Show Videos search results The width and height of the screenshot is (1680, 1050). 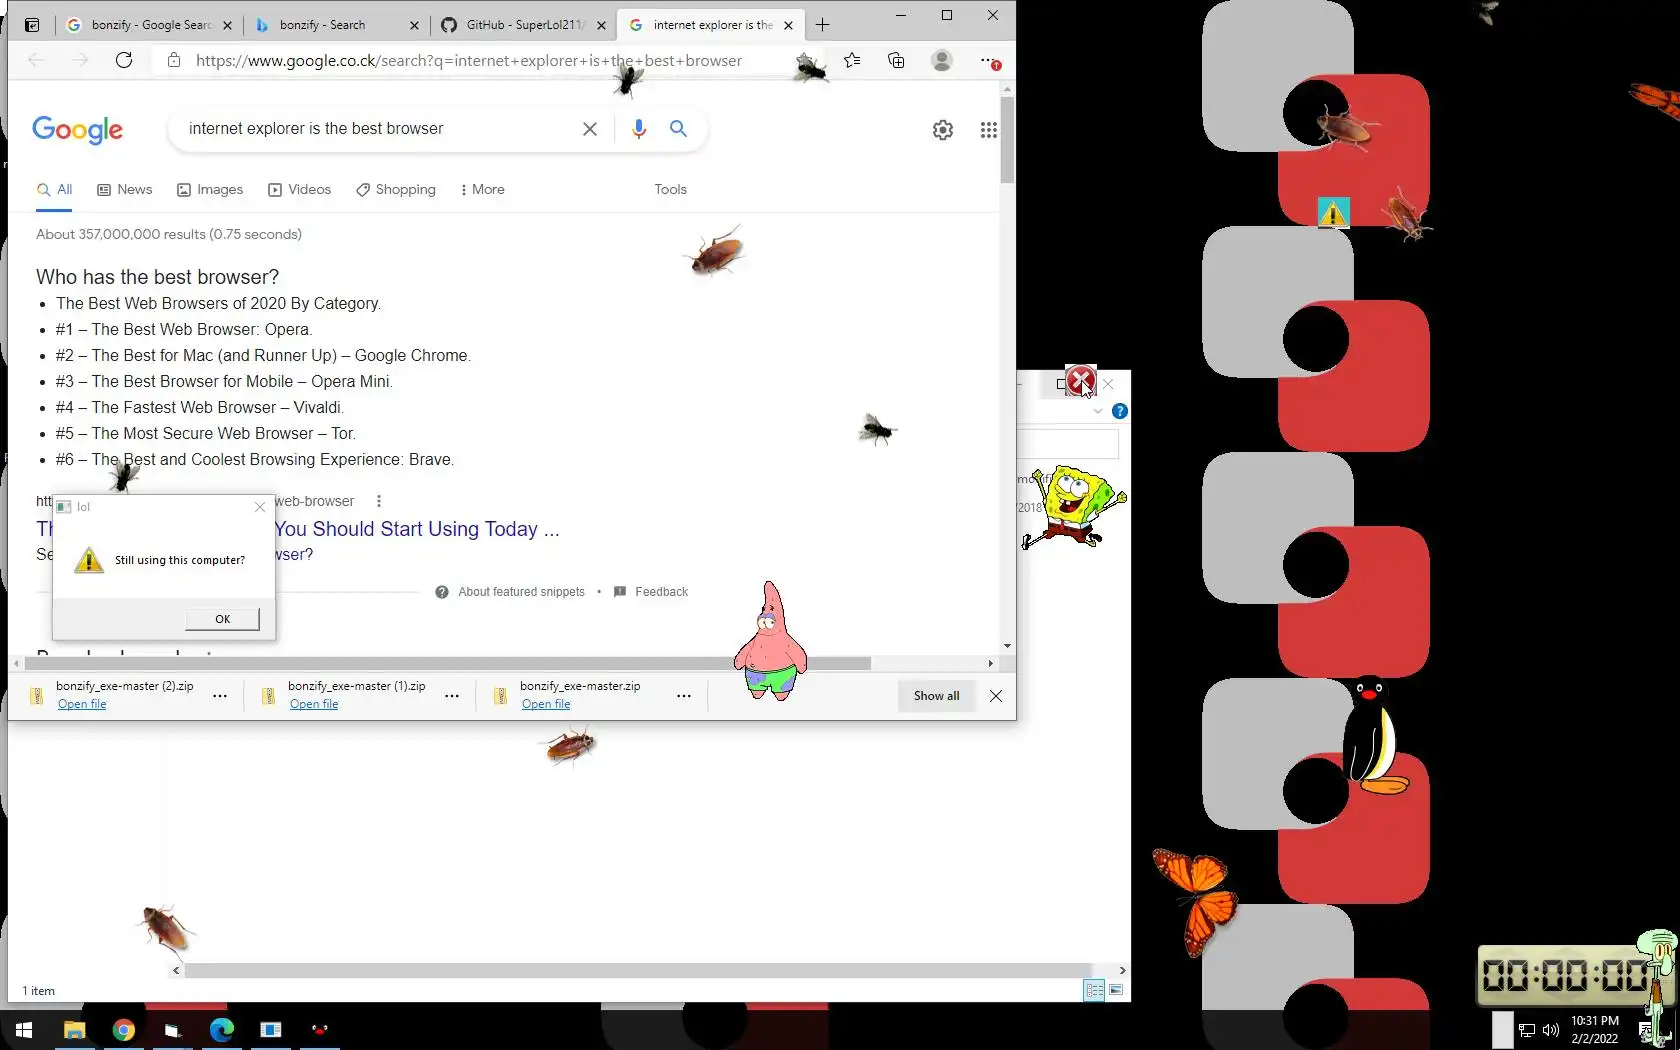299,190
